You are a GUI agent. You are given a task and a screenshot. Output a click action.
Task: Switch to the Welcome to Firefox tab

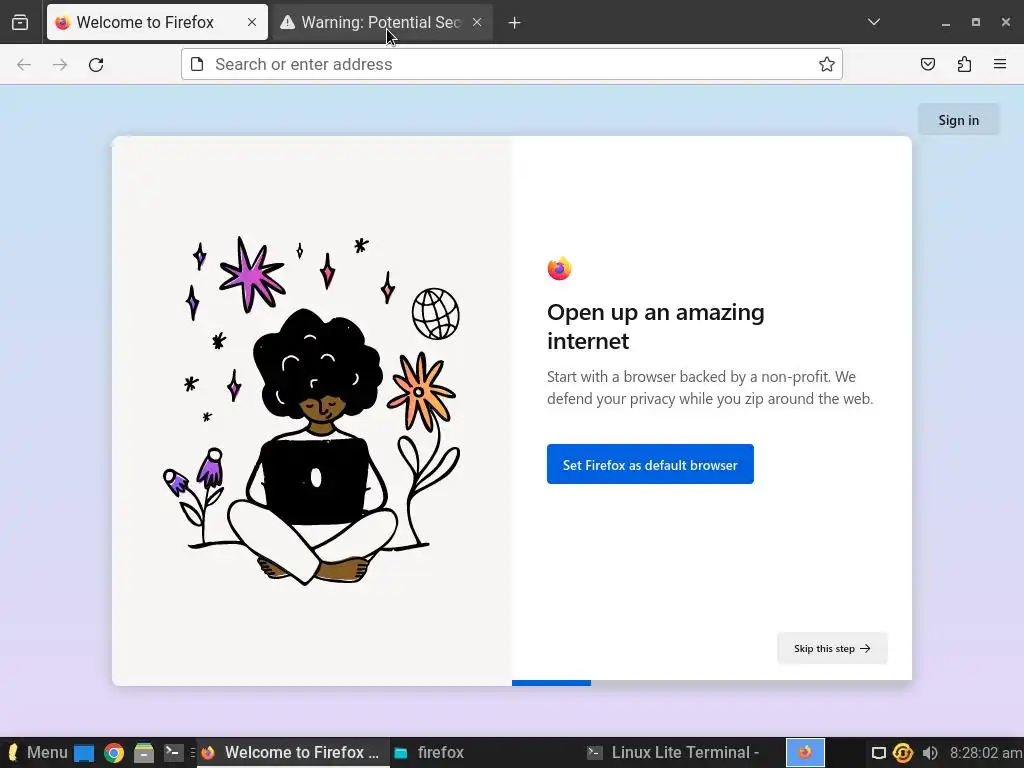157,22
